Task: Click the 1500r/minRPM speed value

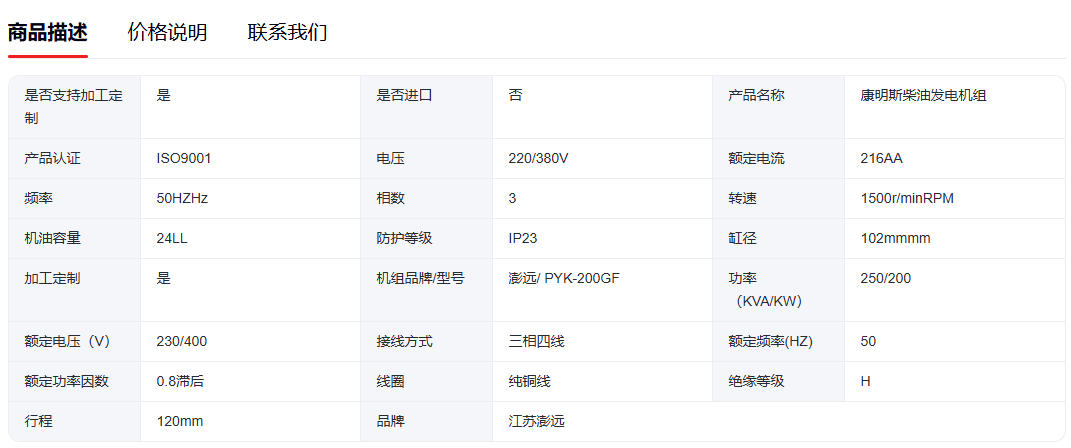Action: [907, 198]
